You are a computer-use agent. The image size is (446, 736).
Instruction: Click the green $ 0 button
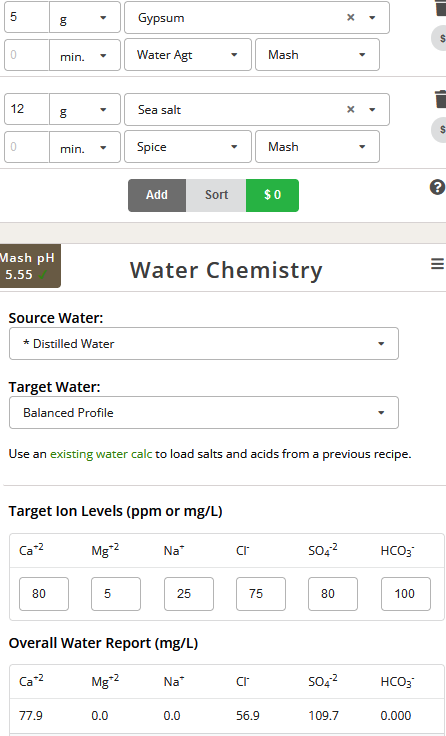[x=272, y=195]
